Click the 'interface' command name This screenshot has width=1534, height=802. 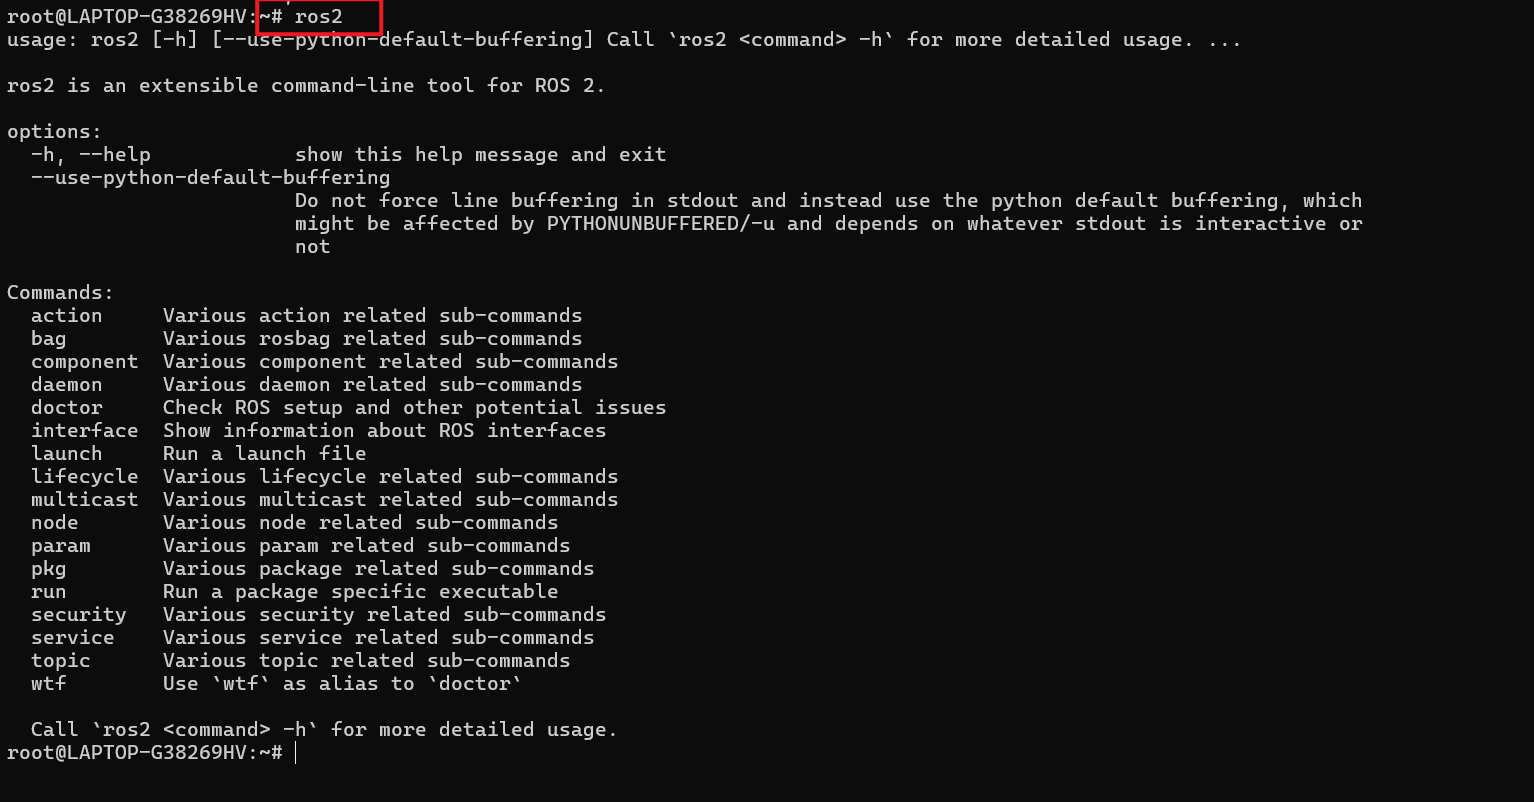coord(84,430)
